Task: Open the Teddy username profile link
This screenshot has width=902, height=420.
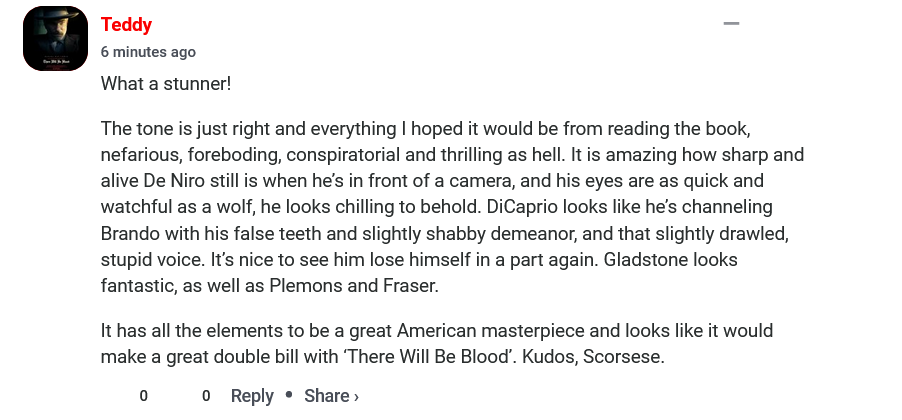Action: click(126, 24)
